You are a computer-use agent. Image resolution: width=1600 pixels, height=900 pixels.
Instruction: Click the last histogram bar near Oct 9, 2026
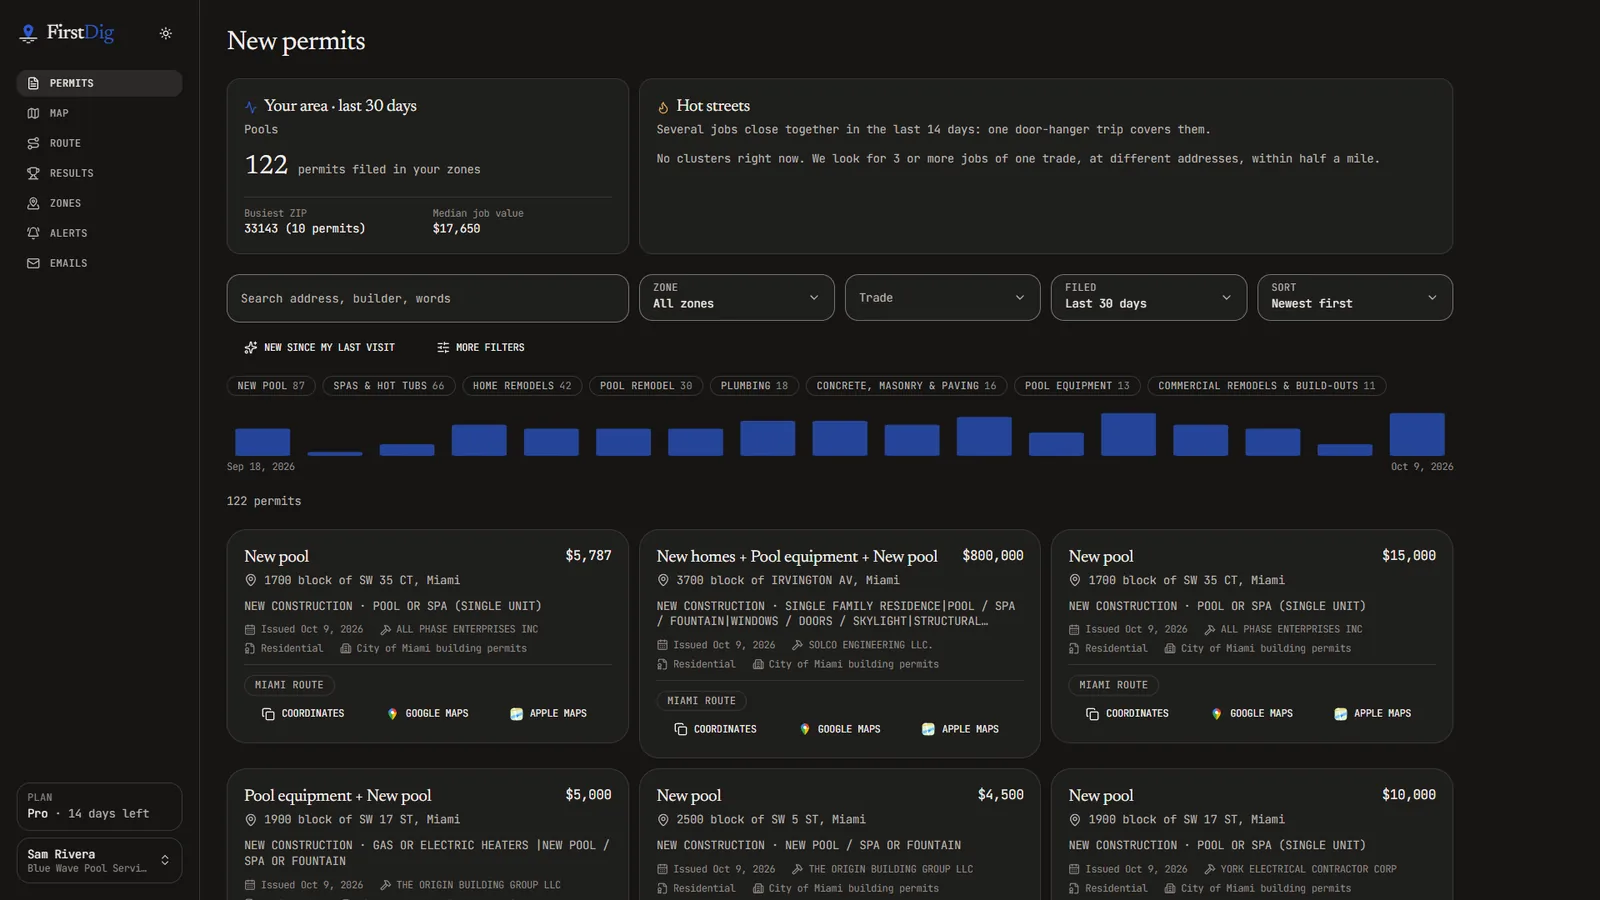click(x=1416, y=434)
